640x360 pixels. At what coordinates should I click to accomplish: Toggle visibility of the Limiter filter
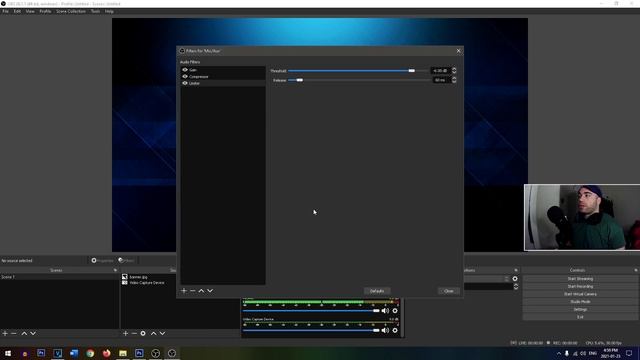185,83
